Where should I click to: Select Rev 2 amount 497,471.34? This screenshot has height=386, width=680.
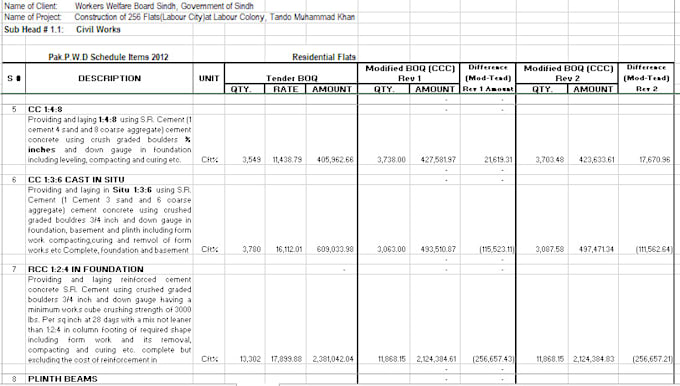pyautogui.click(x=596, y=249)
